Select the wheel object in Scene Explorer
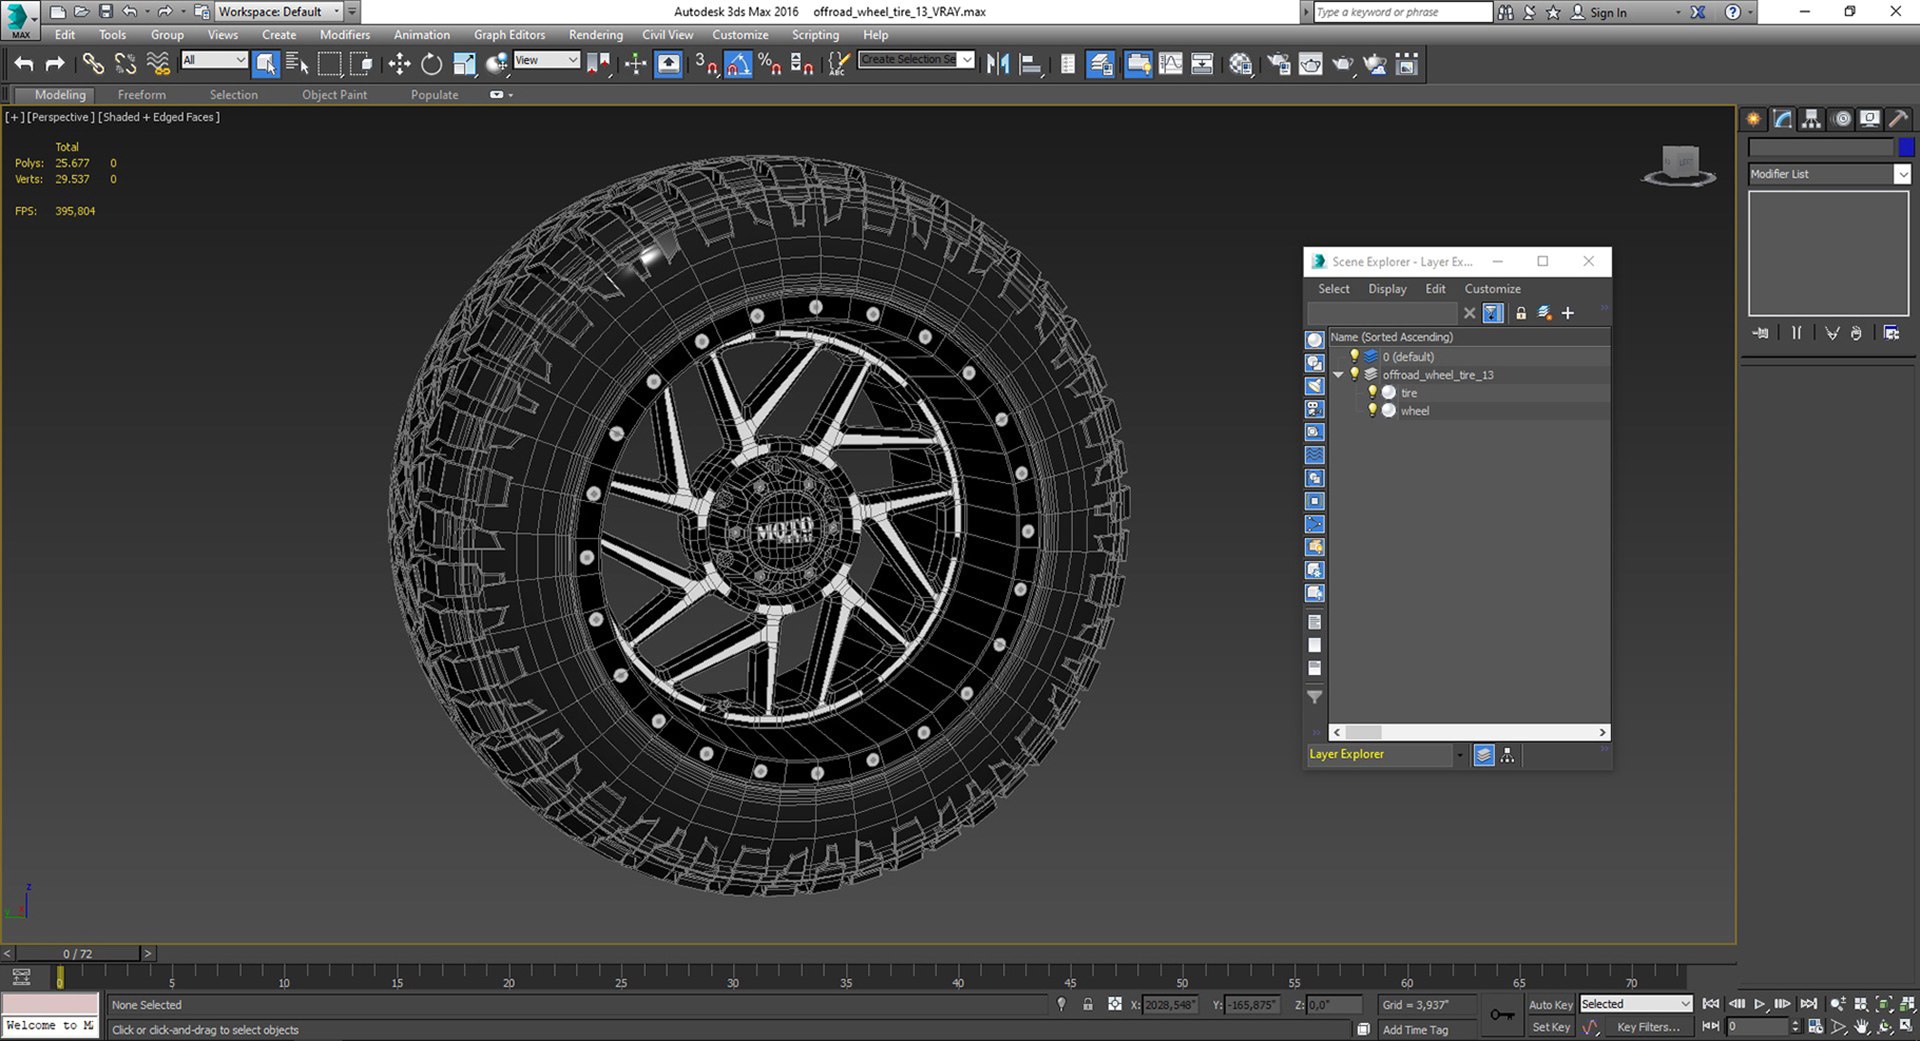 tap(1414, 411)
